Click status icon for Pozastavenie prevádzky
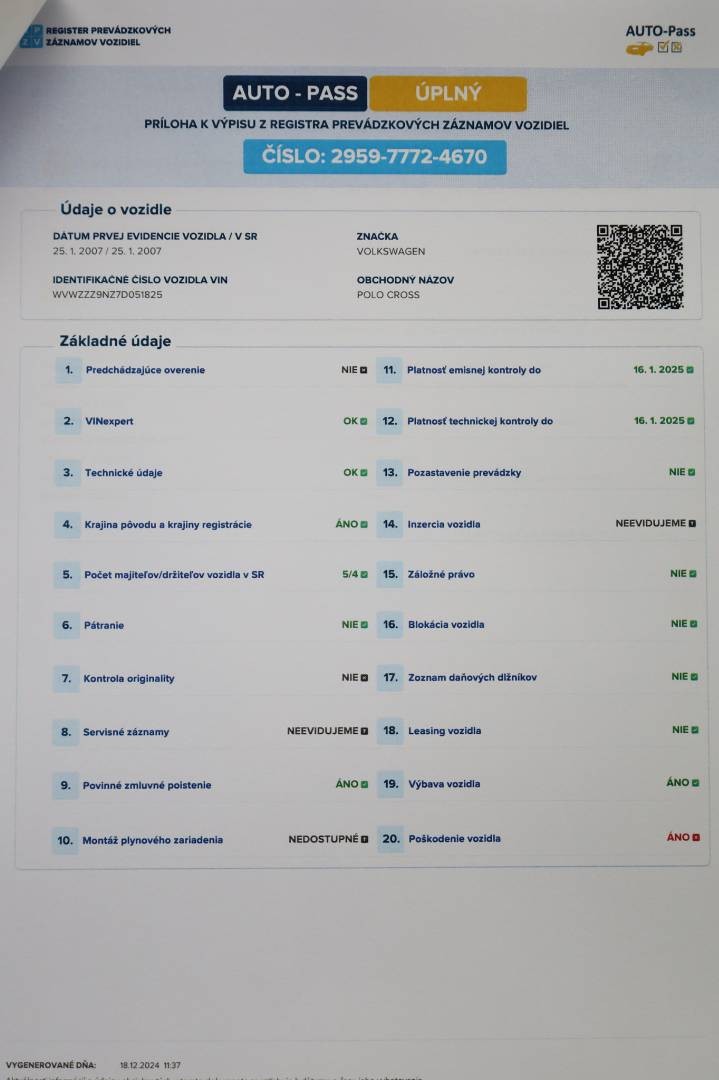The image size is (719, 1080). pos(691,472)
